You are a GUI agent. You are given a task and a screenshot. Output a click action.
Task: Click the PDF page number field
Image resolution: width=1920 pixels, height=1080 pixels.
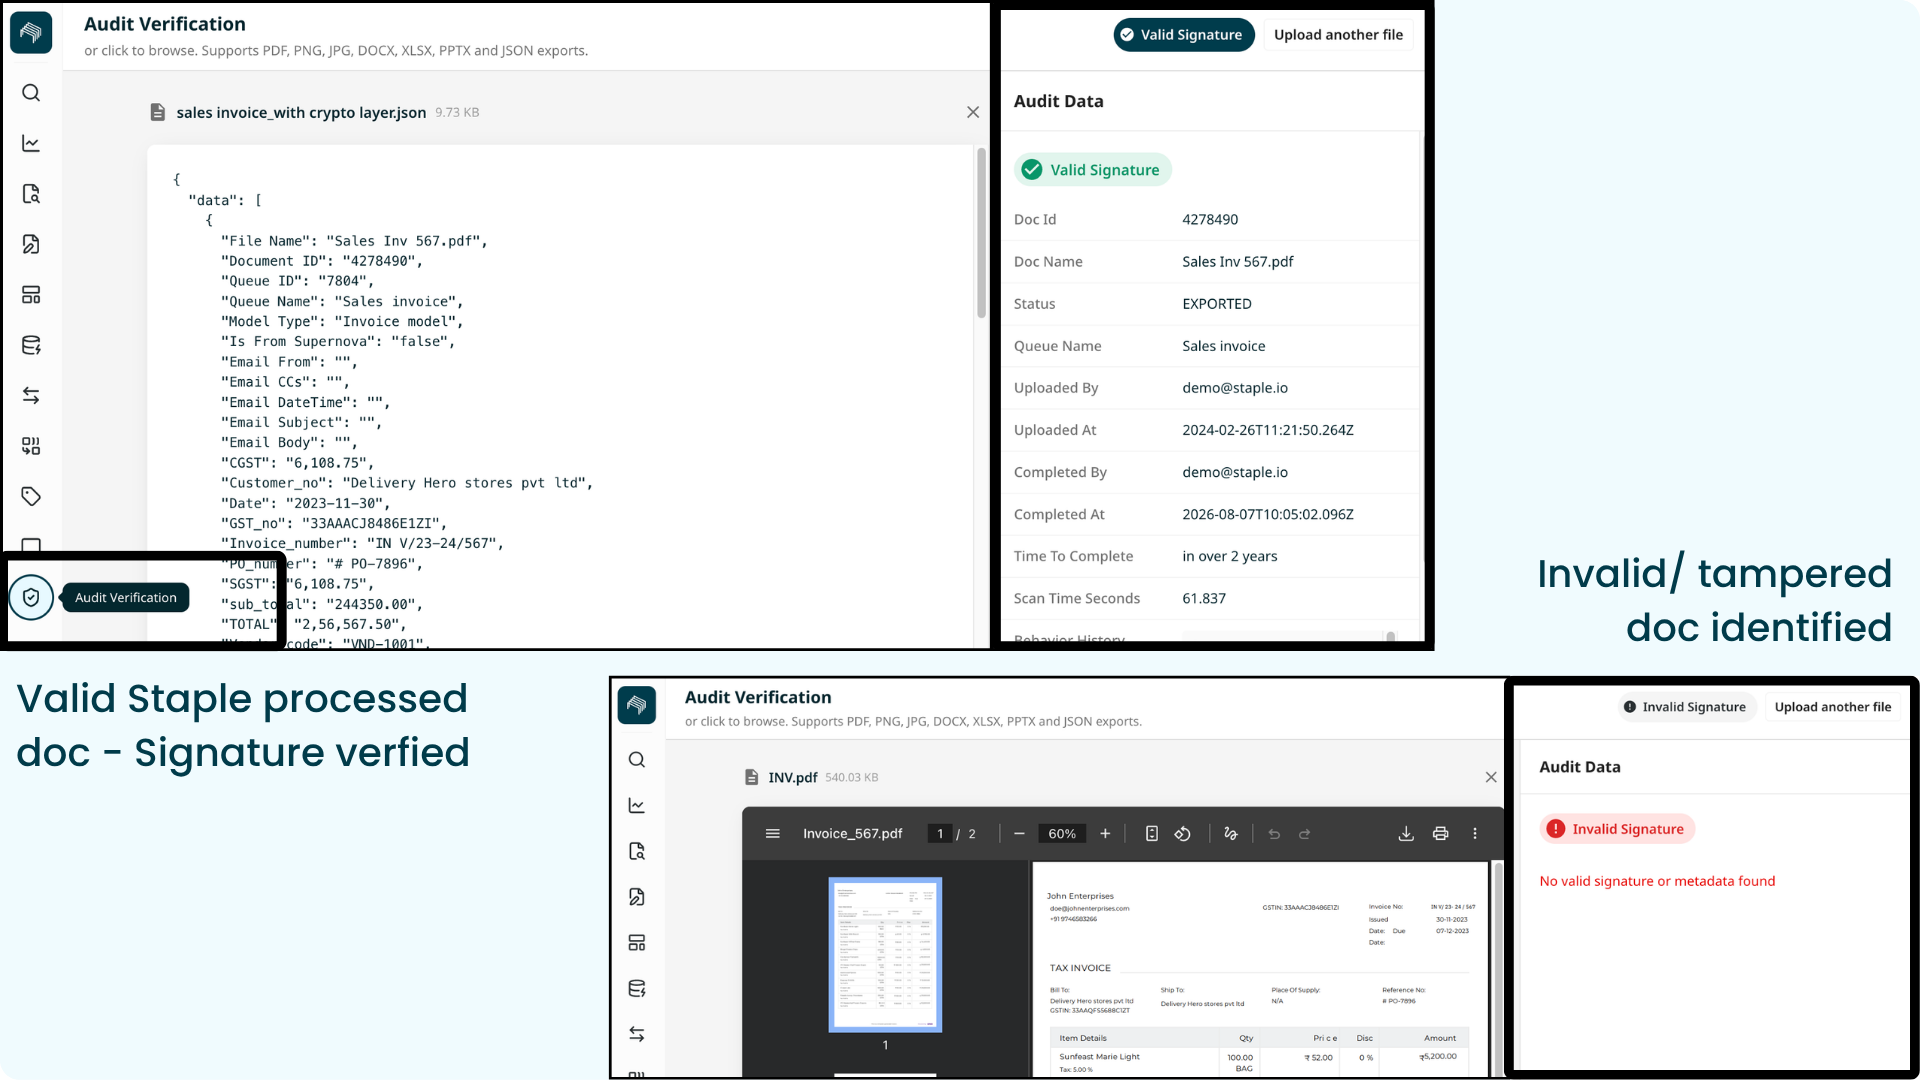(x=940, y=834)
